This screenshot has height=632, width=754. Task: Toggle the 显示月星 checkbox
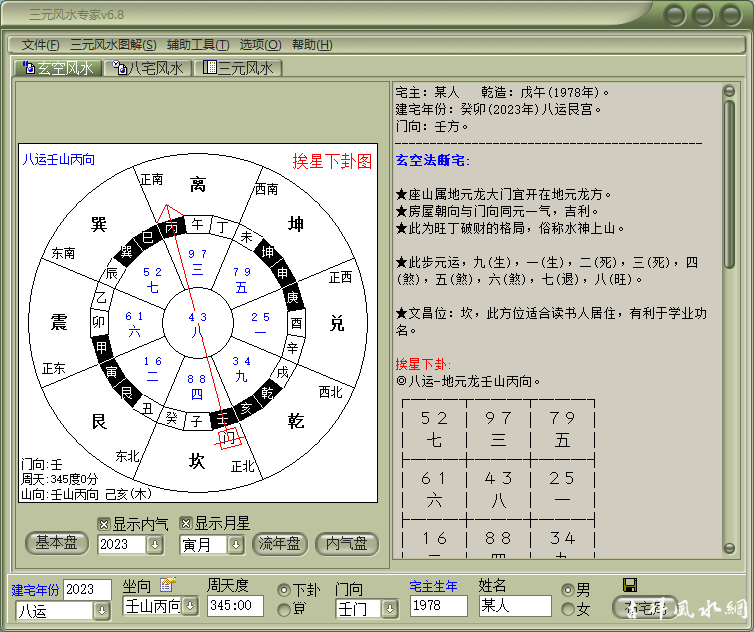(186, 523)
